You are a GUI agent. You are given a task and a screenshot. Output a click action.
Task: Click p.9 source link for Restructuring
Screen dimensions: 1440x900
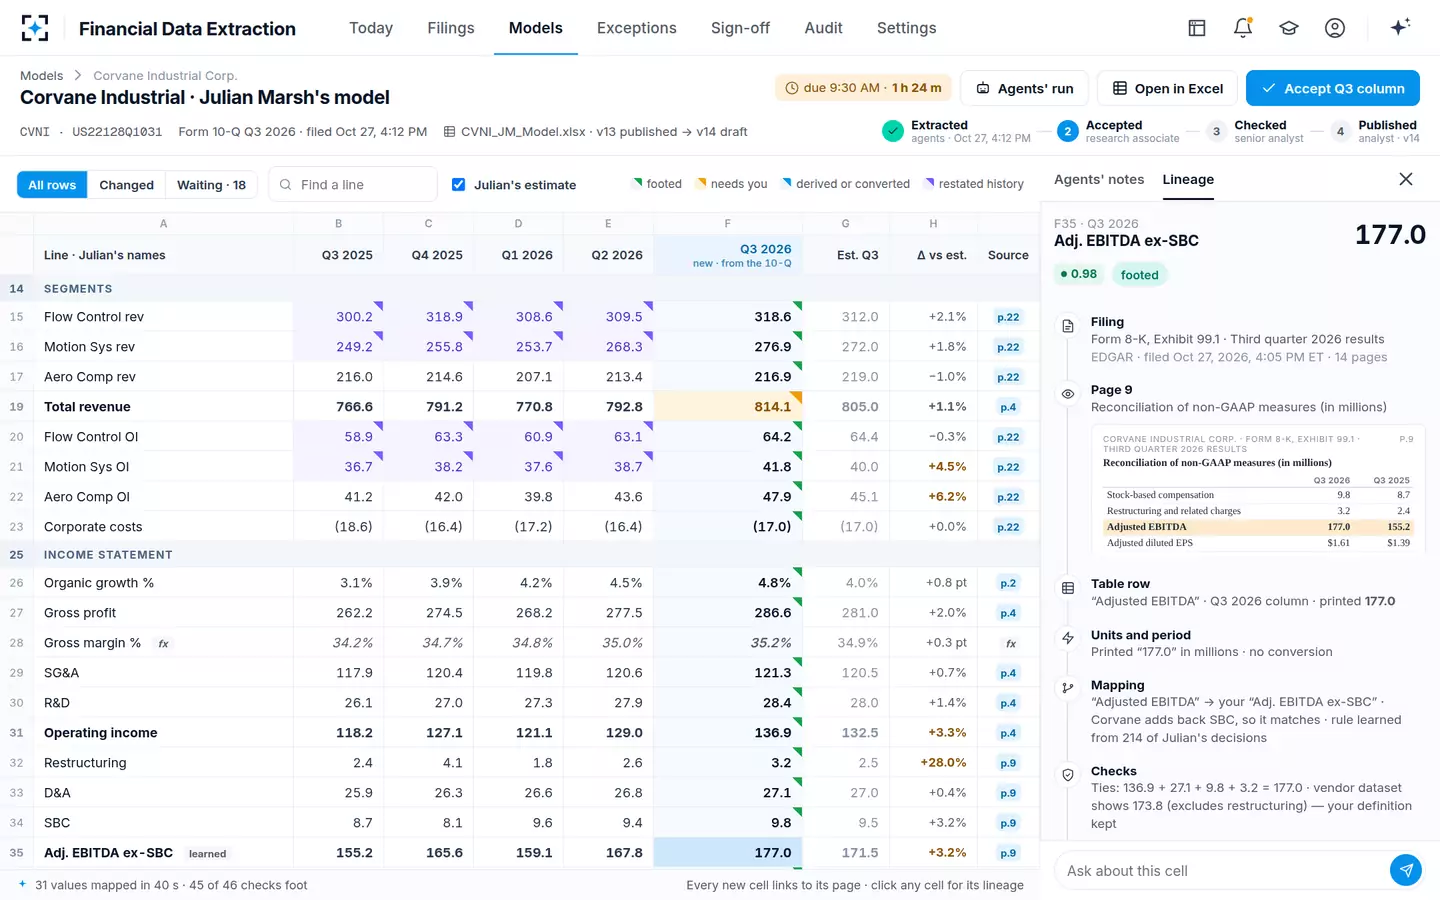1008,763
